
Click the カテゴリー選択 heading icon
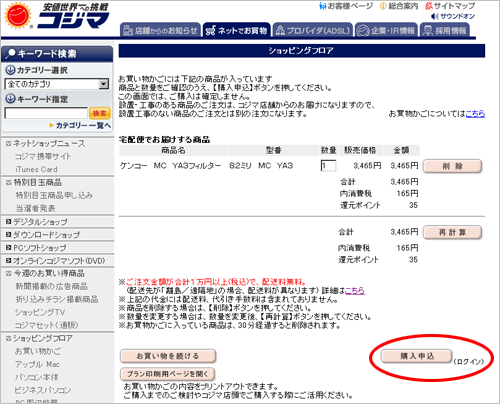(10, 70)
